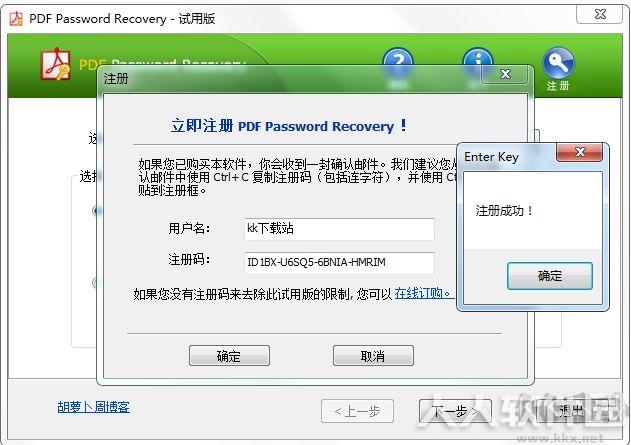Image resolution: width=631 pixels, height=445 pixels.
Task: Close the 注册 registration dialog with X
Action: 505,74
